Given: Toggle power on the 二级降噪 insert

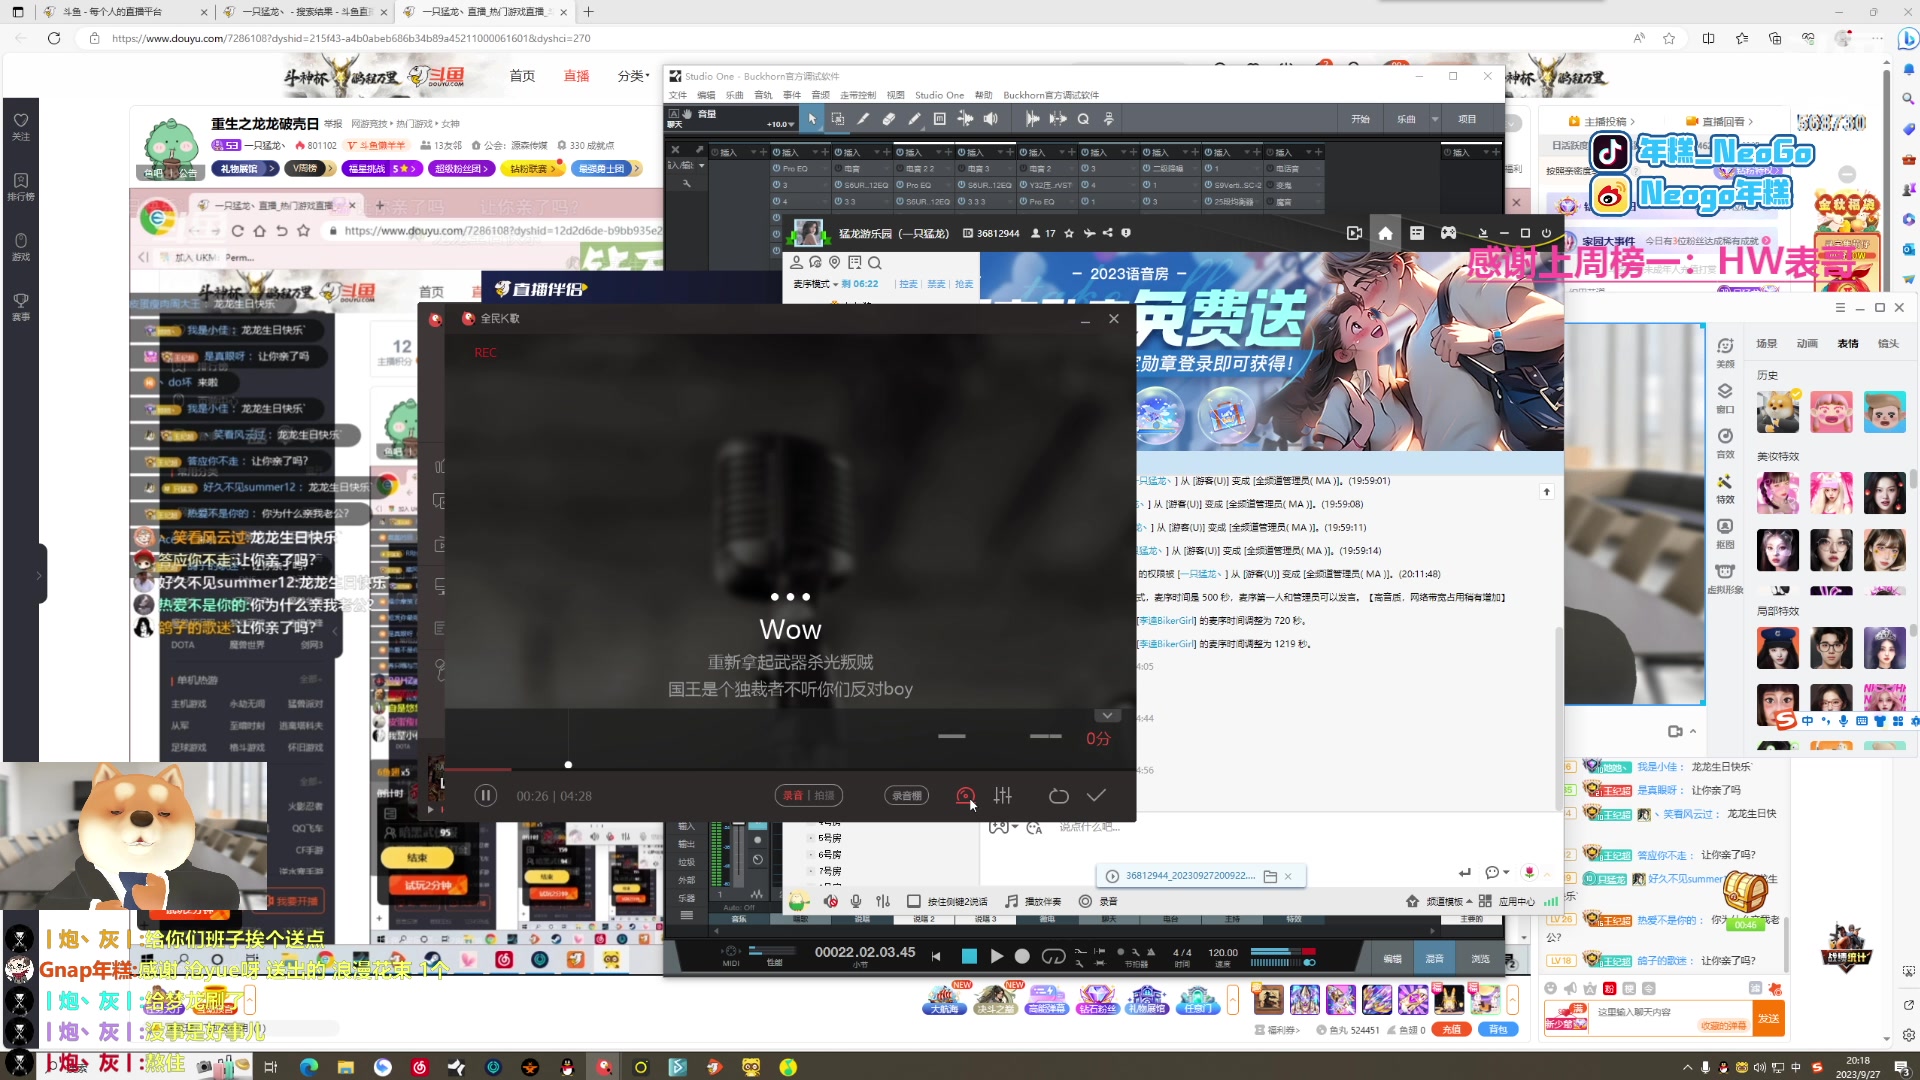Looking at the screenshot, I should (1146, 169).
